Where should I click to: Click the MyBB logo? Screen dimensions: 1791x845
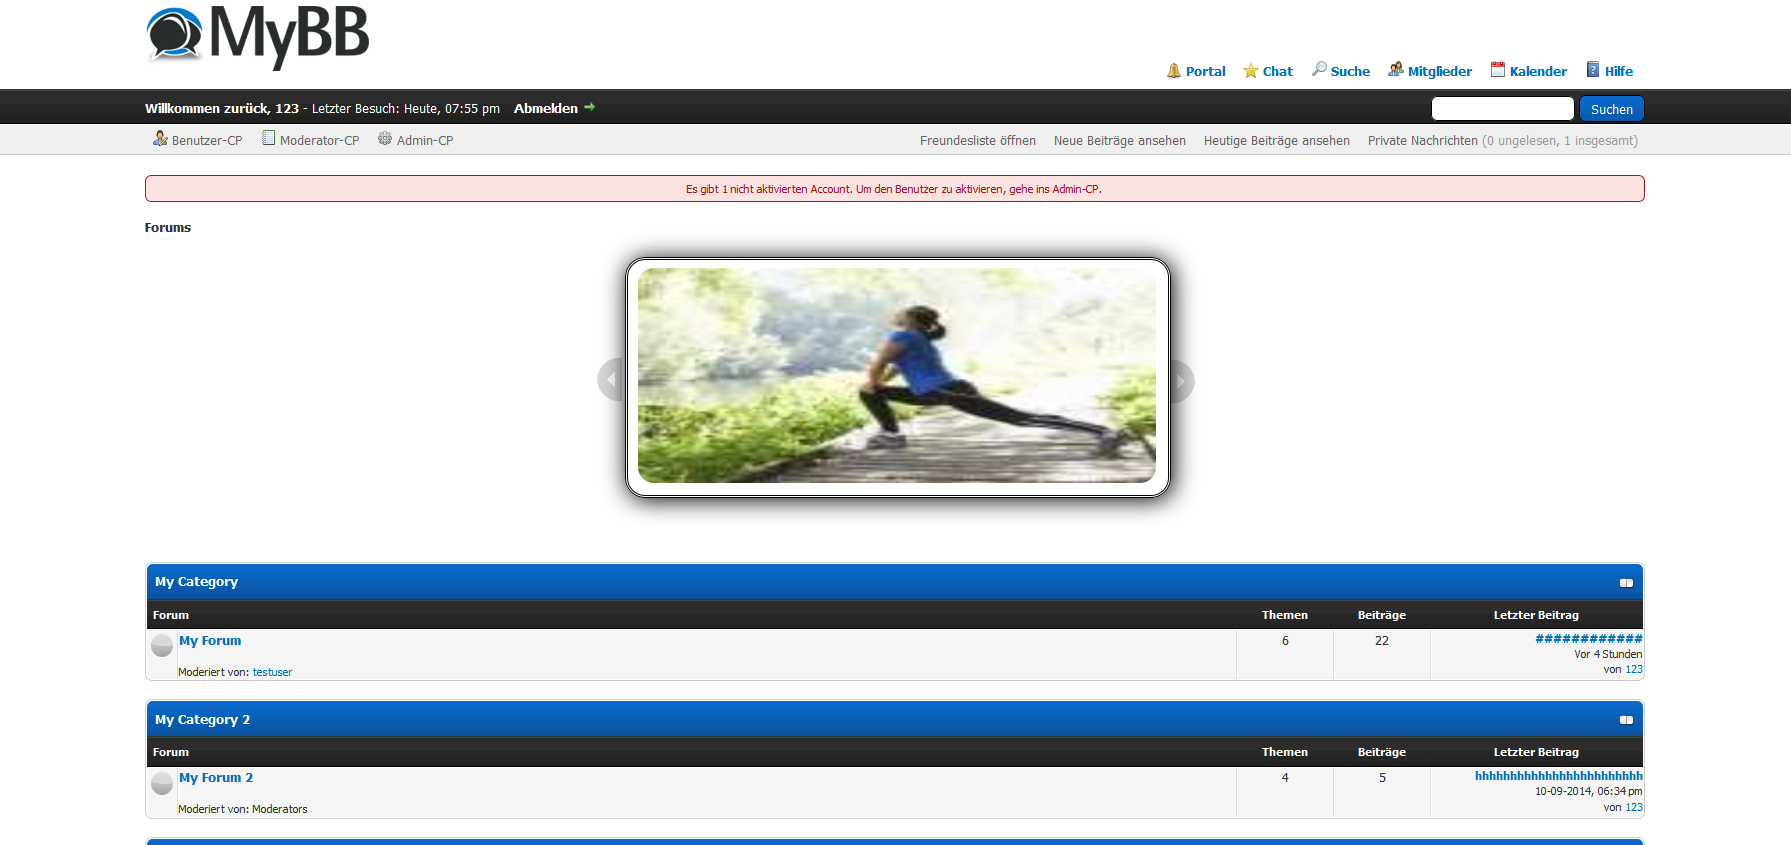tap(258, 36)
